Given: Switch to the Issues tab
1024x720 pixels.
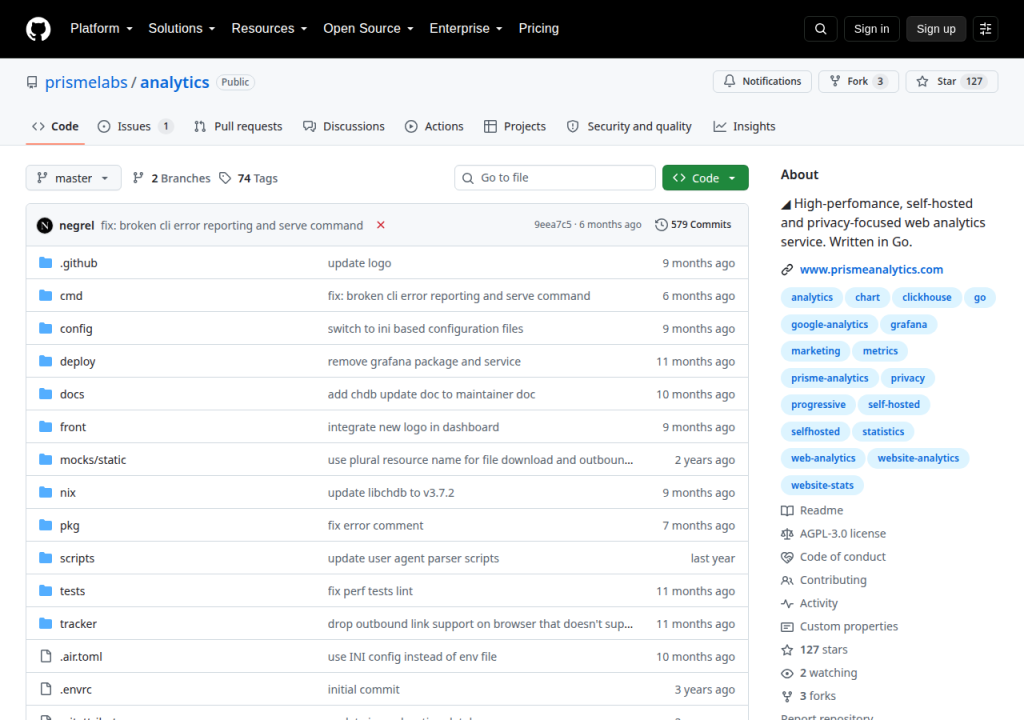Looking at the screenshot, I should coord(135,126).
